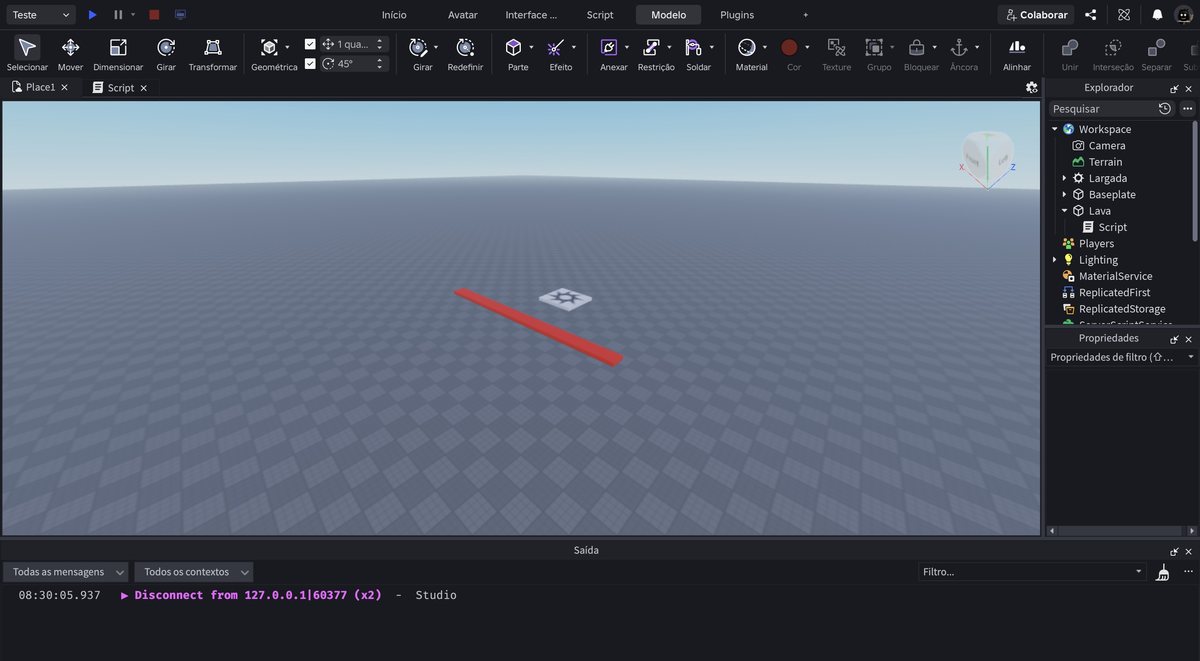Add a new ribbon tab with plus

coord(806,15)
